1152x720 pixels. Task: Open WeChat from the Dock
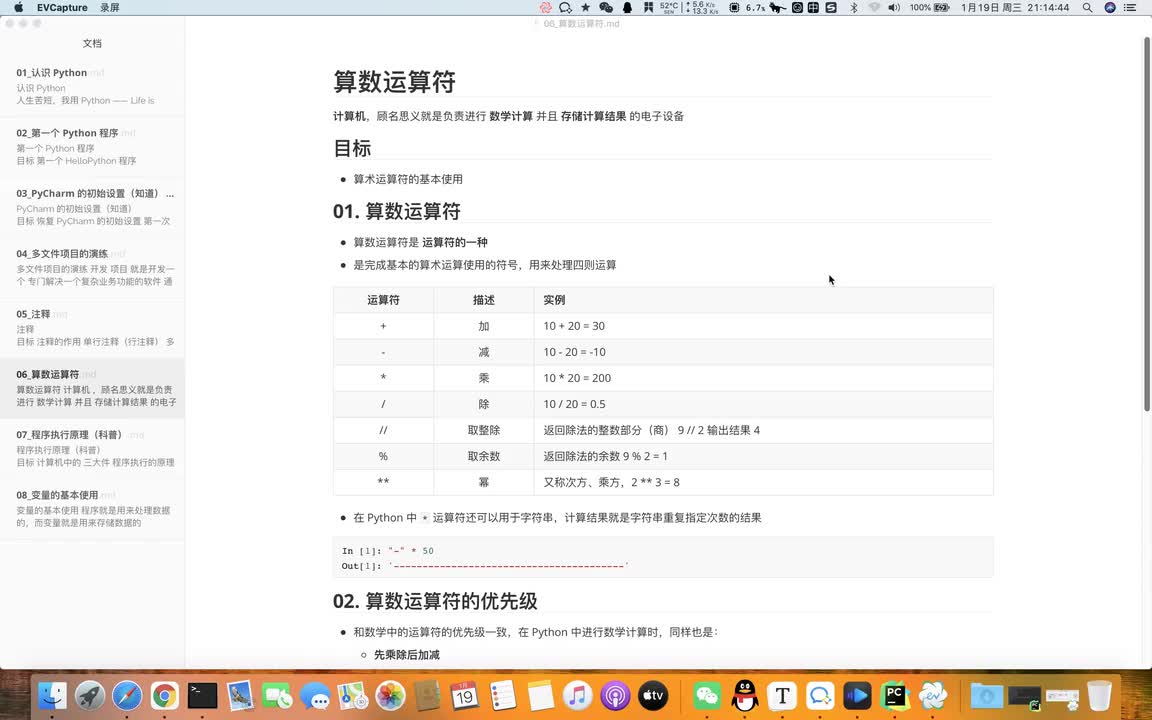coord(707,695)
